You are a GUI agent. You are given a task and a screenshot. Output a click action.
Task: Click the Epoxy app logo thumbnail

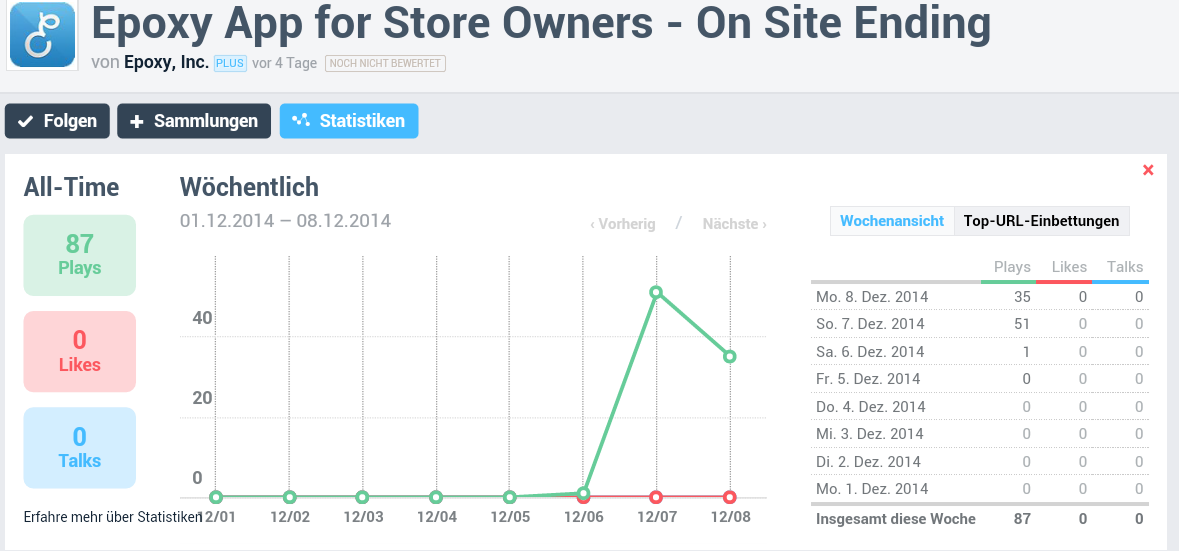point(42,35)
